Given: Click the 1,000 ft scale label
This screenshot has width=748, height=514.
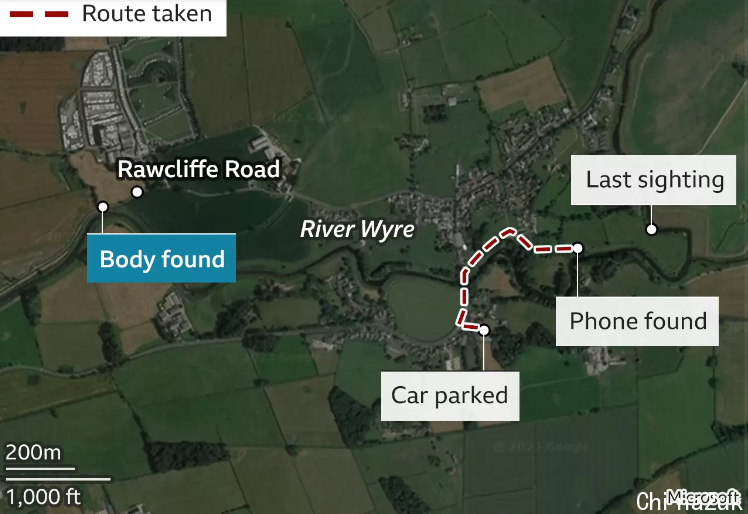Looking at the screenshot, I should click(x=43, y=497).
